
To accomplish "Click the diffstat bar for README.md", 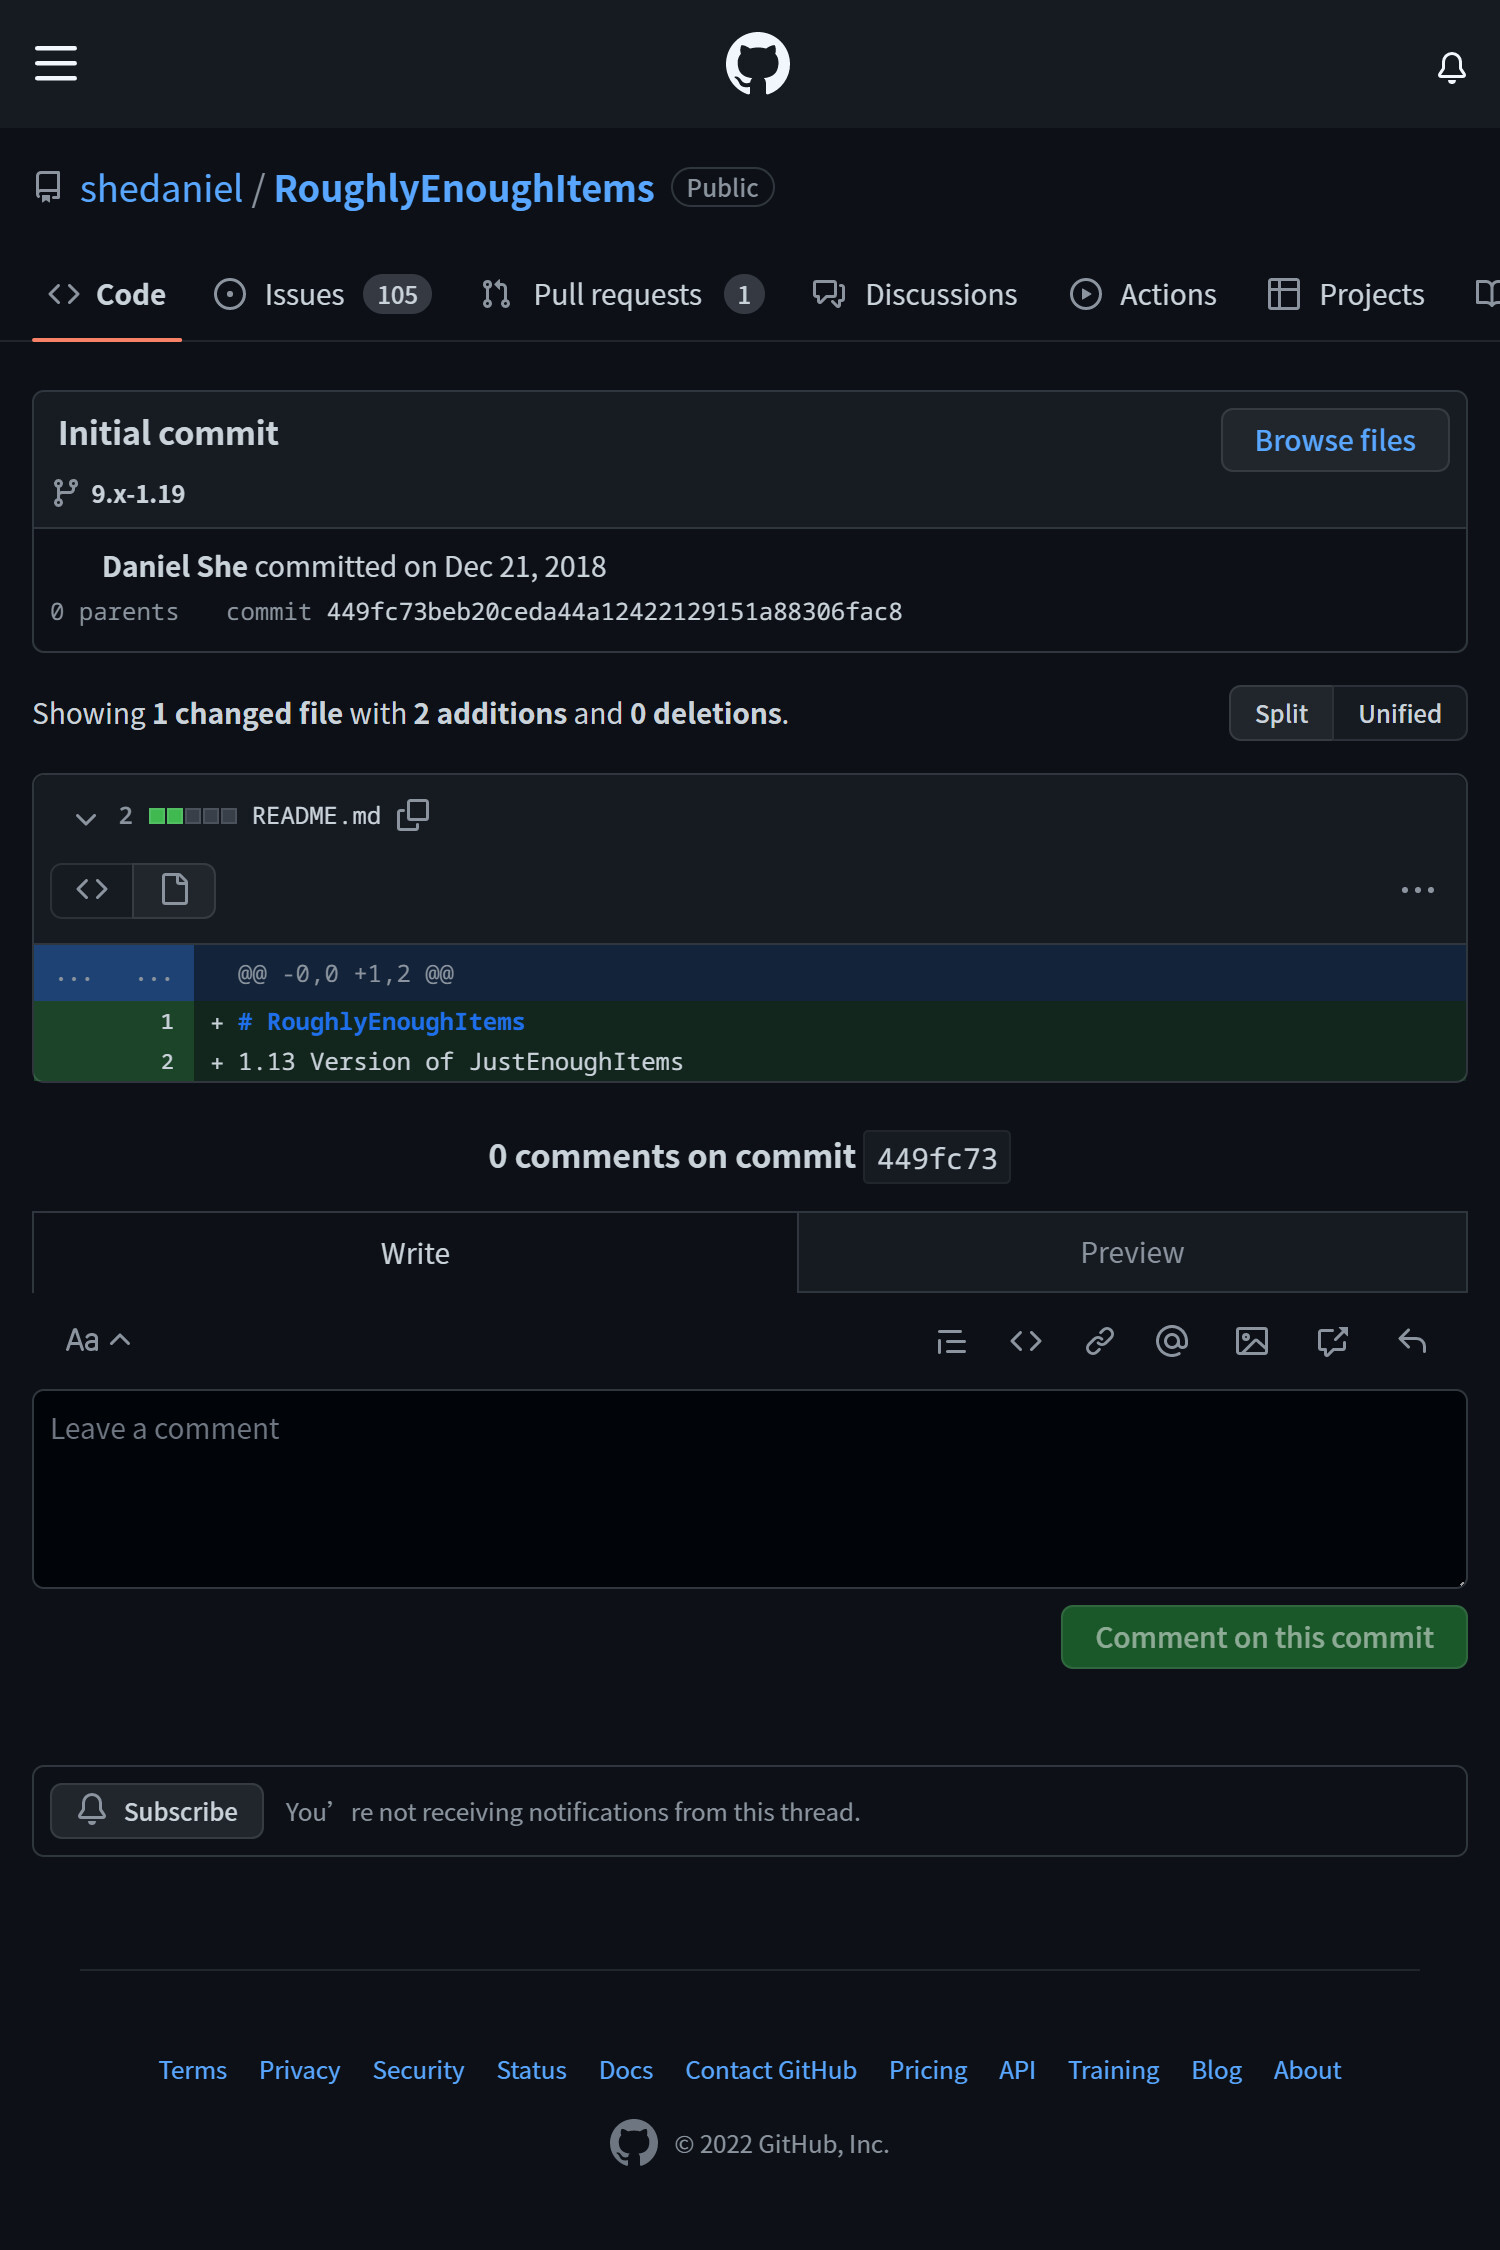I will [x=193, y=816].
